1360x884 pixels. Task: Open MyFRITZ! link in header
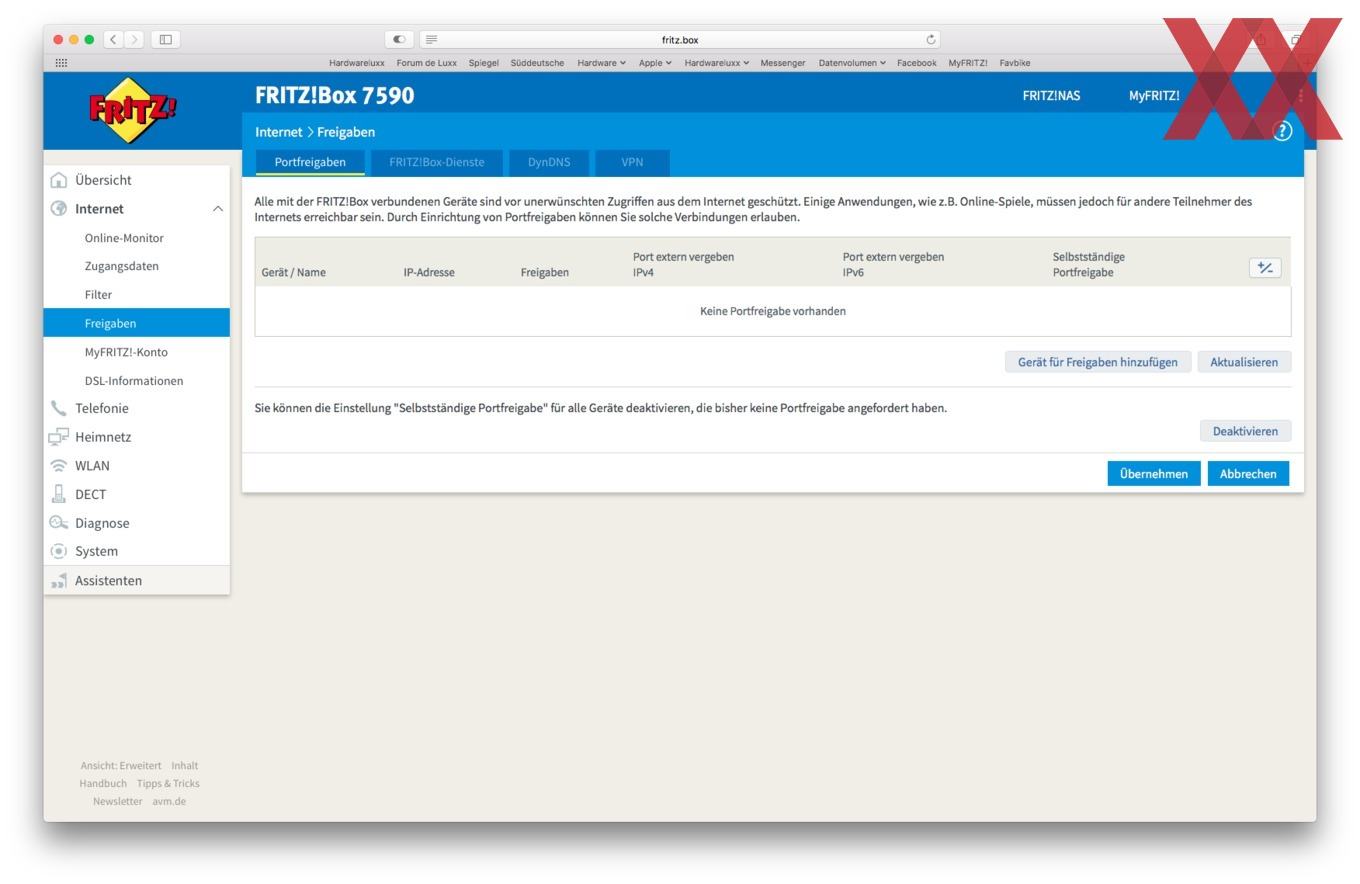(1154, 96)
